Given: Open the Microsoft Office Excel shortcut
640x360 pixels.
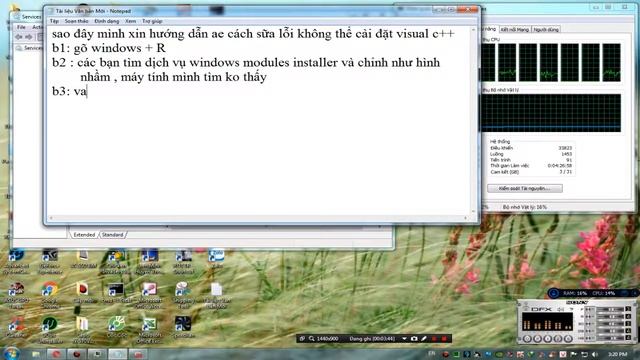Looking at the screenshot, I should click(149, 329).
